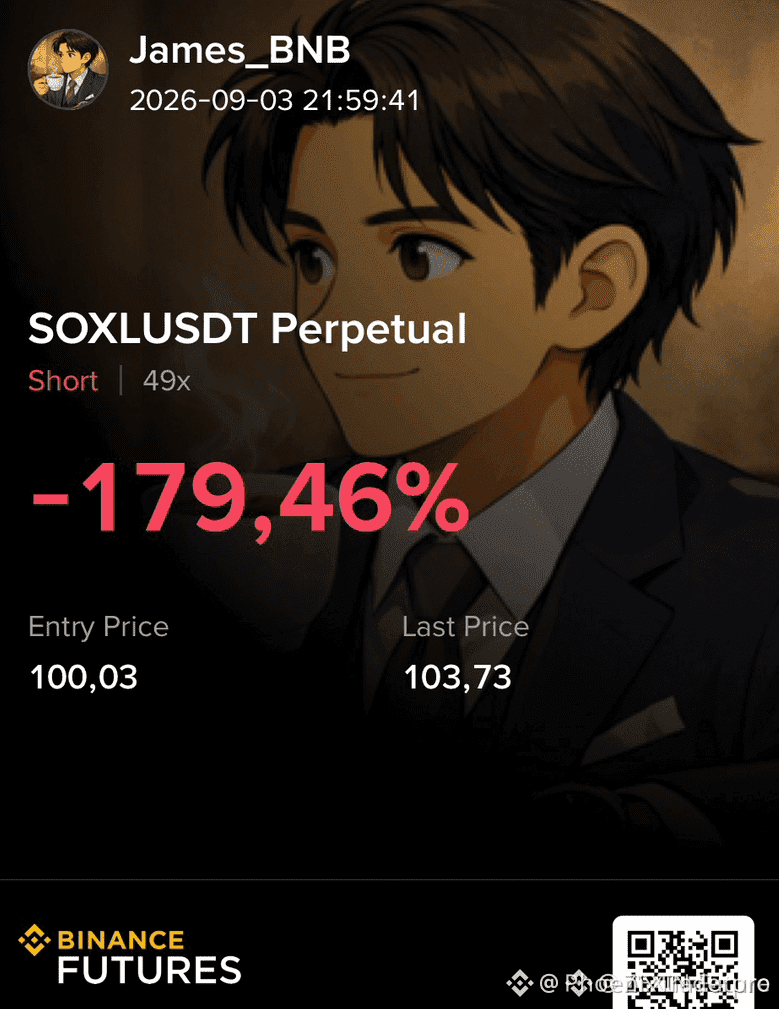Click the BINANCE wordmark text
The width and height of the screenshot is (779, 1009).
[x=121, y=940]
